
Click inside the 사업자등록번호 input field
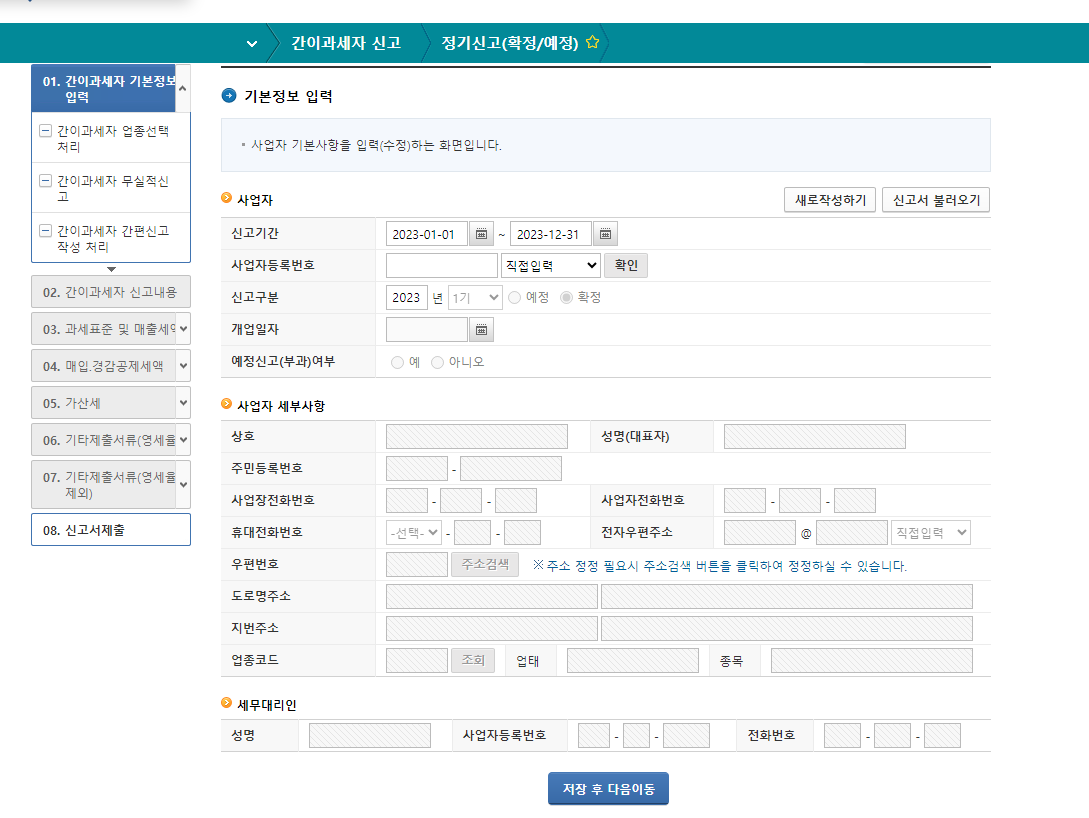point(440,265)
